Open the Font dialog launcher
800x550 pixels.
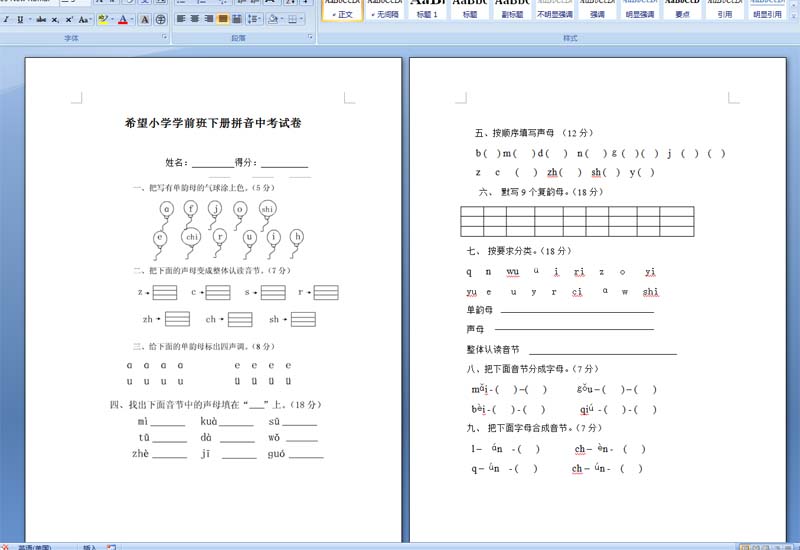[164, 37]
